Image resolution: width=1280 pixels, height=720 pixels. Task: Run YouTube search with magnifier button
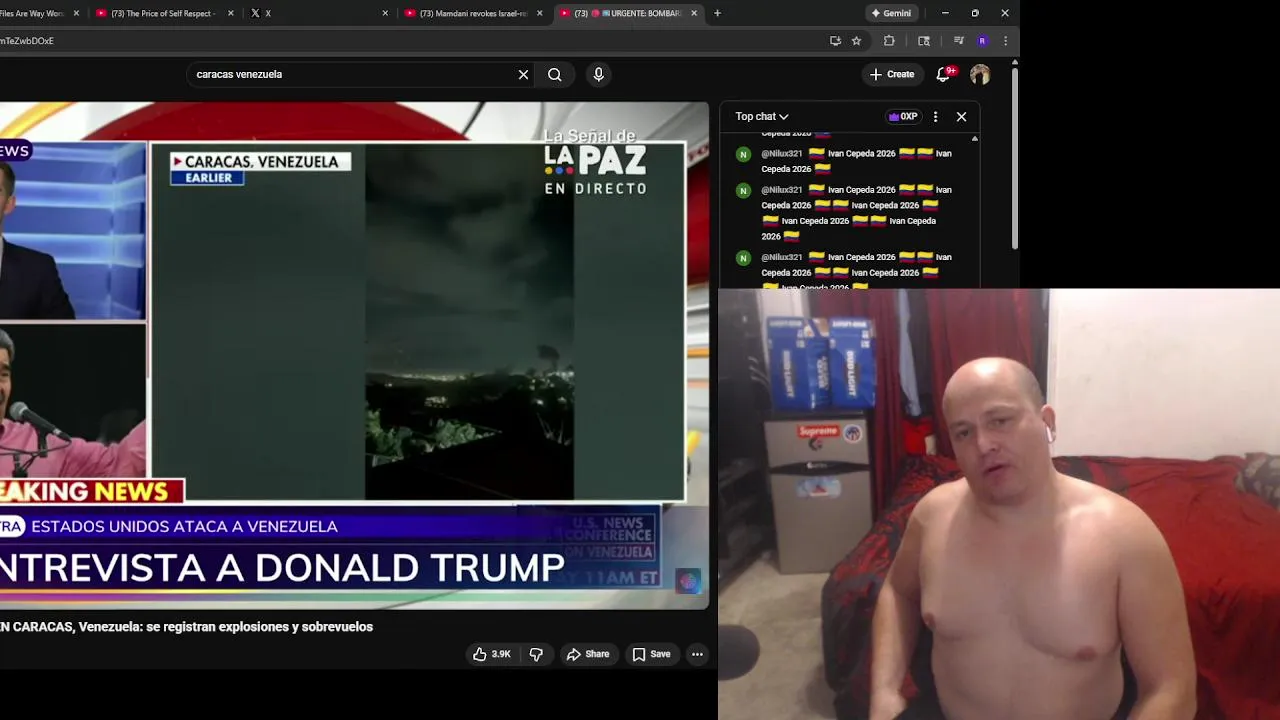[x=555, y=74]
